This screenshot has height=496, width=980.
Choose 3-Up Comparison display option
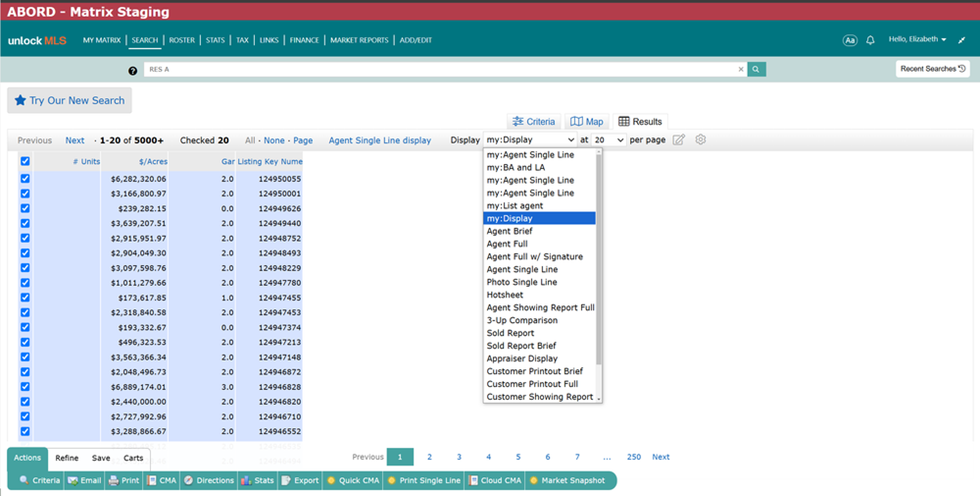tap(539, 320)
